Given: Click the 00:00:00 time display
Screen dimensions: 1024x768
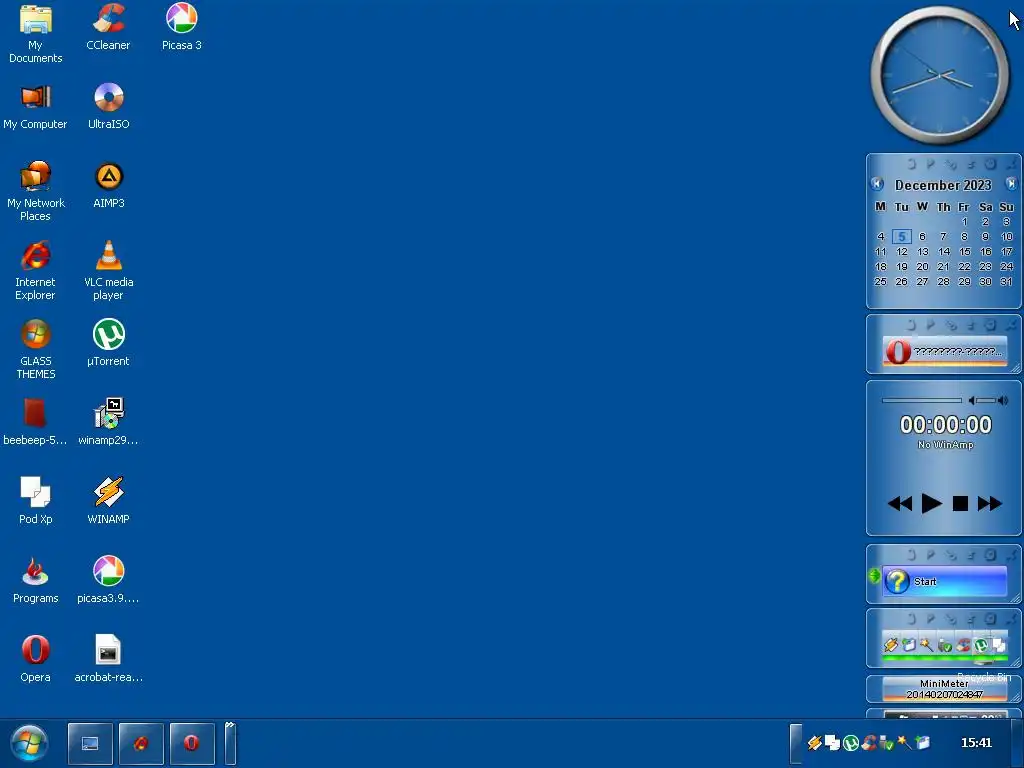Looking at the screenshot, I should 946,425.
